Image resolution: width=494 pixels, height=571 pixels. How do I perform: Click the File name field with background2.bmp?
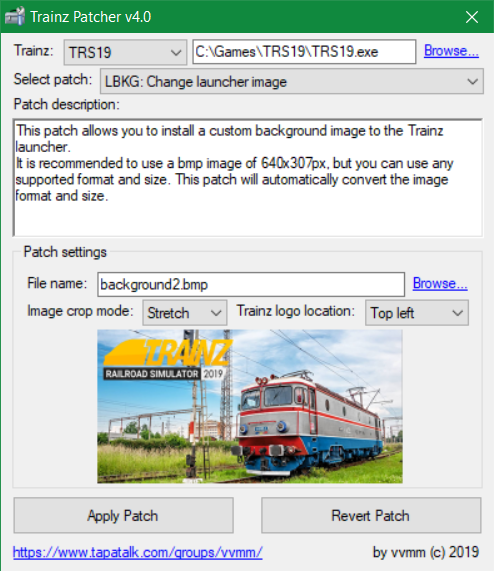(x=251, y=284)
